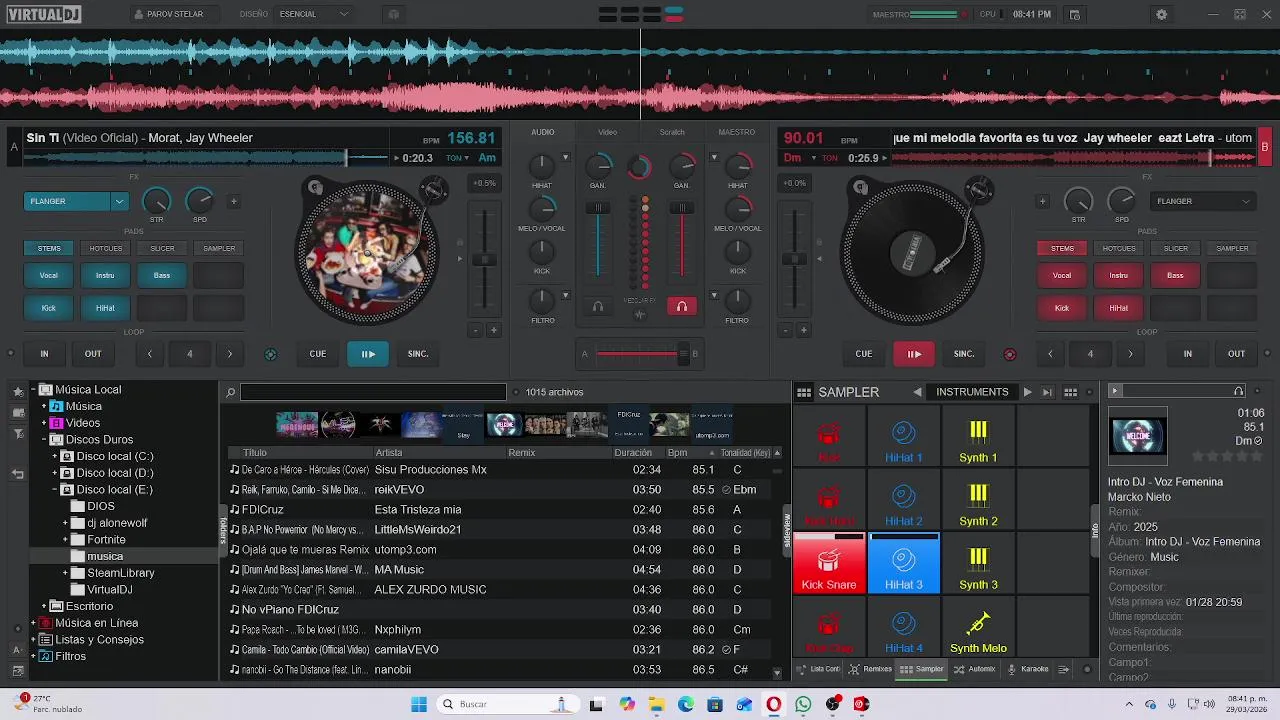
Task: Click the prelisten headphone icon in info panel
Action: (x=1239, y=391)
